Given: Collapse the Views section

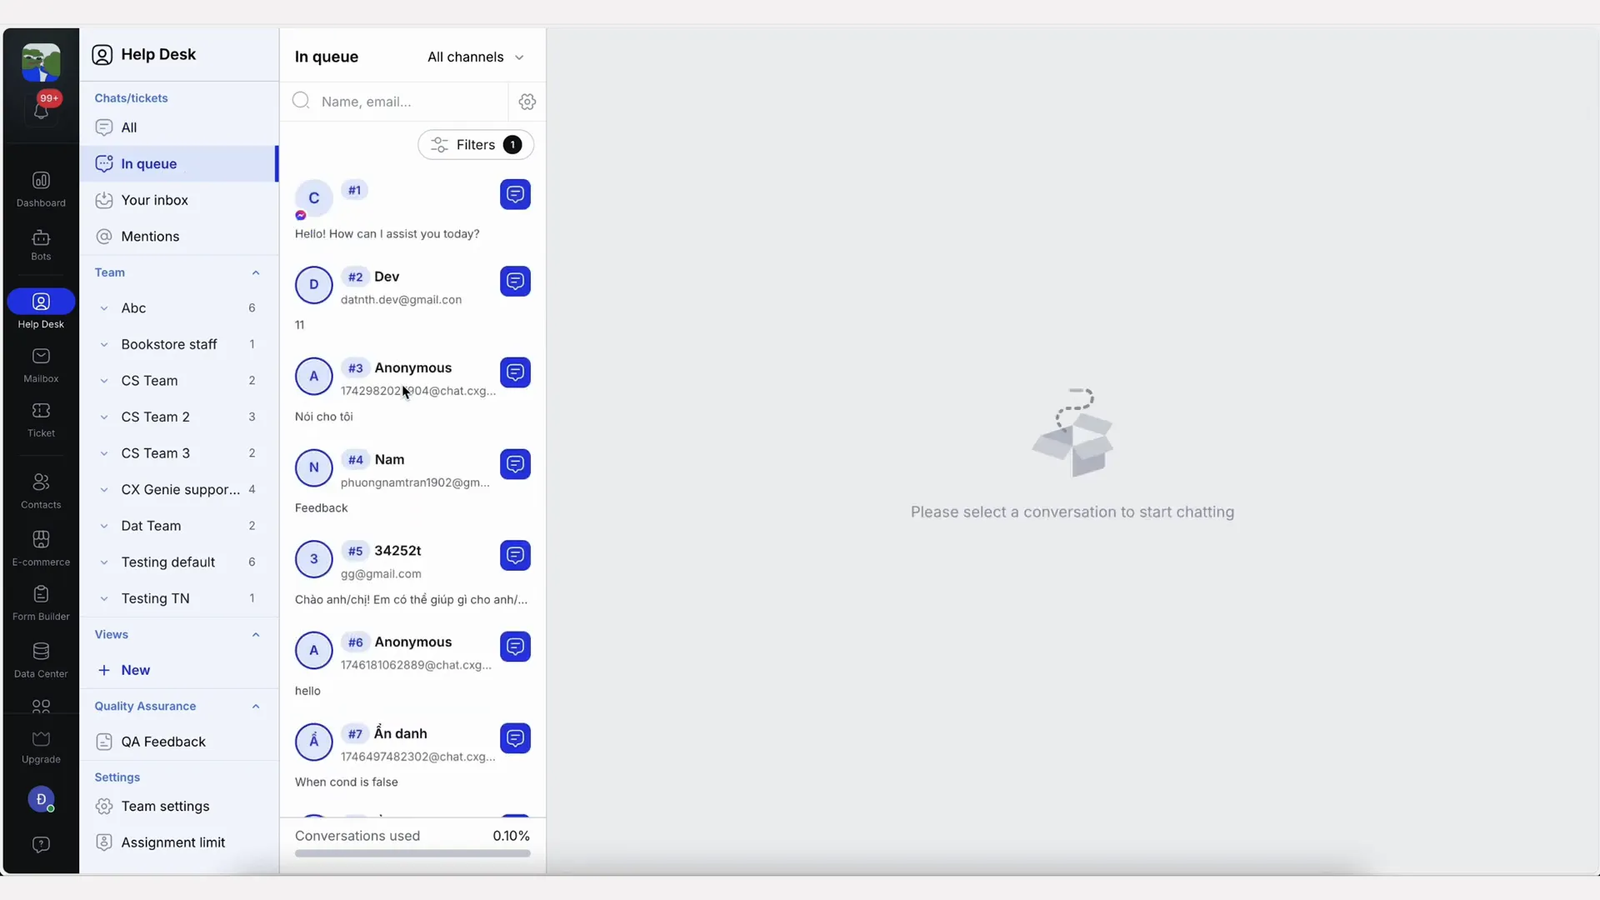Looking at the screenshot, I should (x=256, y=635).
